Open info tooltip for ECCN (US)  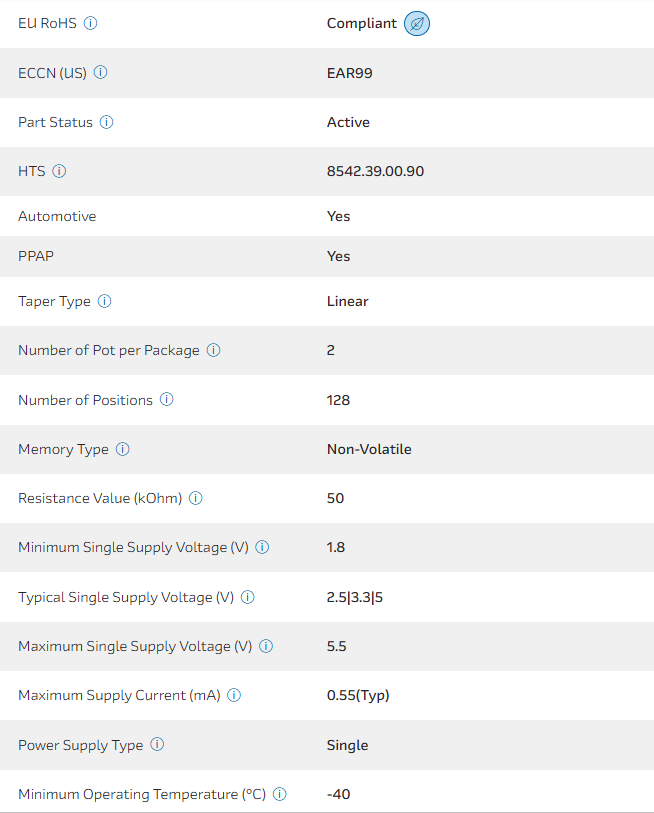[101, 73]
